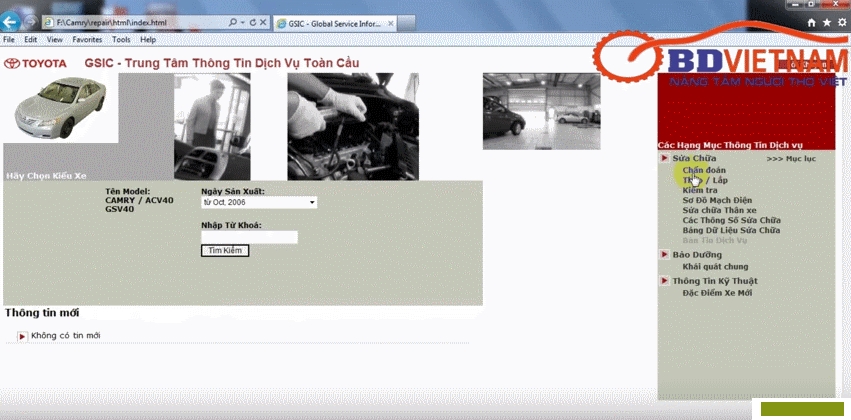Click the GSIC Trung Tâm Thông Tin title

221,63
